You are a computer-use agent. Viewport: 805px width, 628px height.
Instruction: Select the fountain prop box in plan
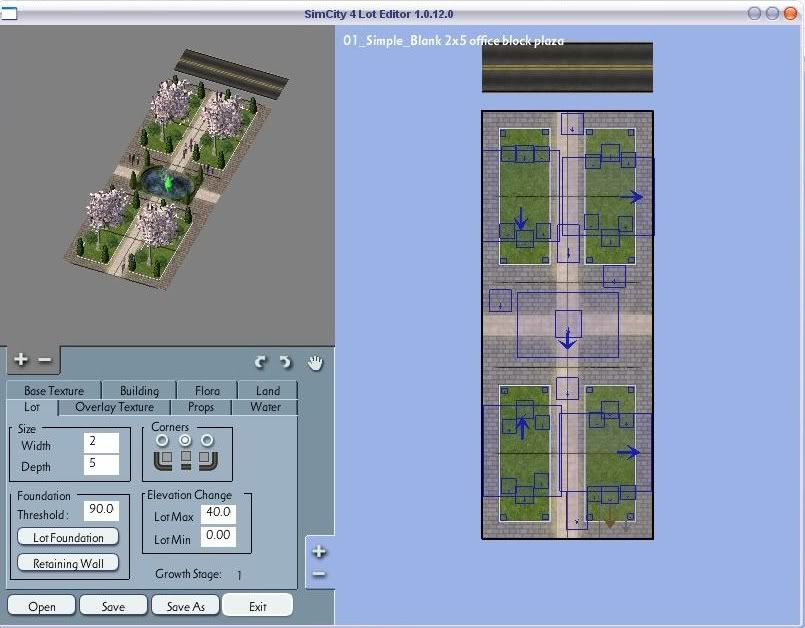[x=567, y=325]
